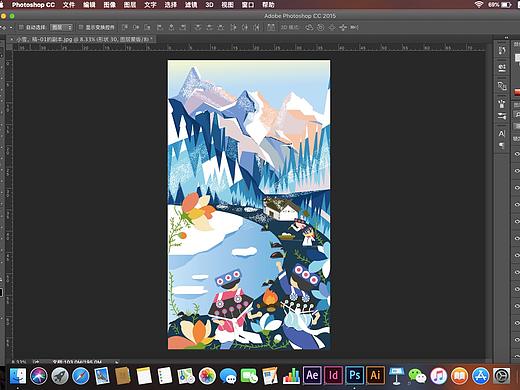Open 选择 menu
The width and height of the screenshot is (520, 390).
pyautogui.click(x=170, y=5)
